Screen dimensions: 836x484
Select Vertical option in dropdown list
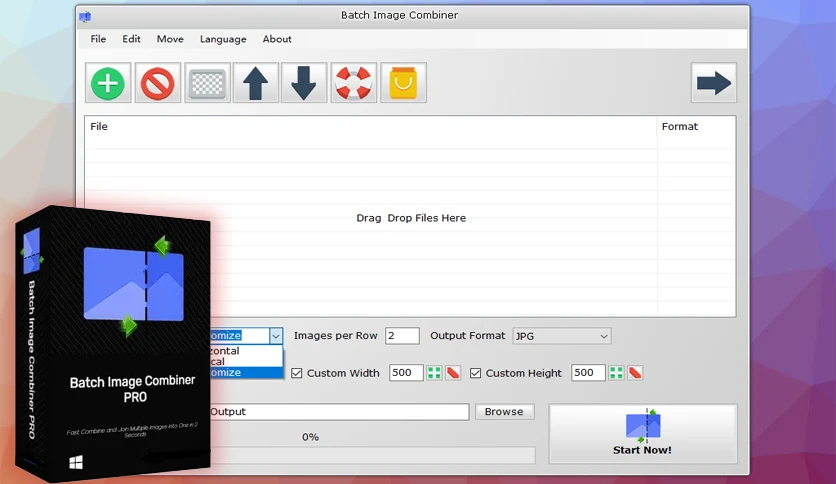pos(246,361)
